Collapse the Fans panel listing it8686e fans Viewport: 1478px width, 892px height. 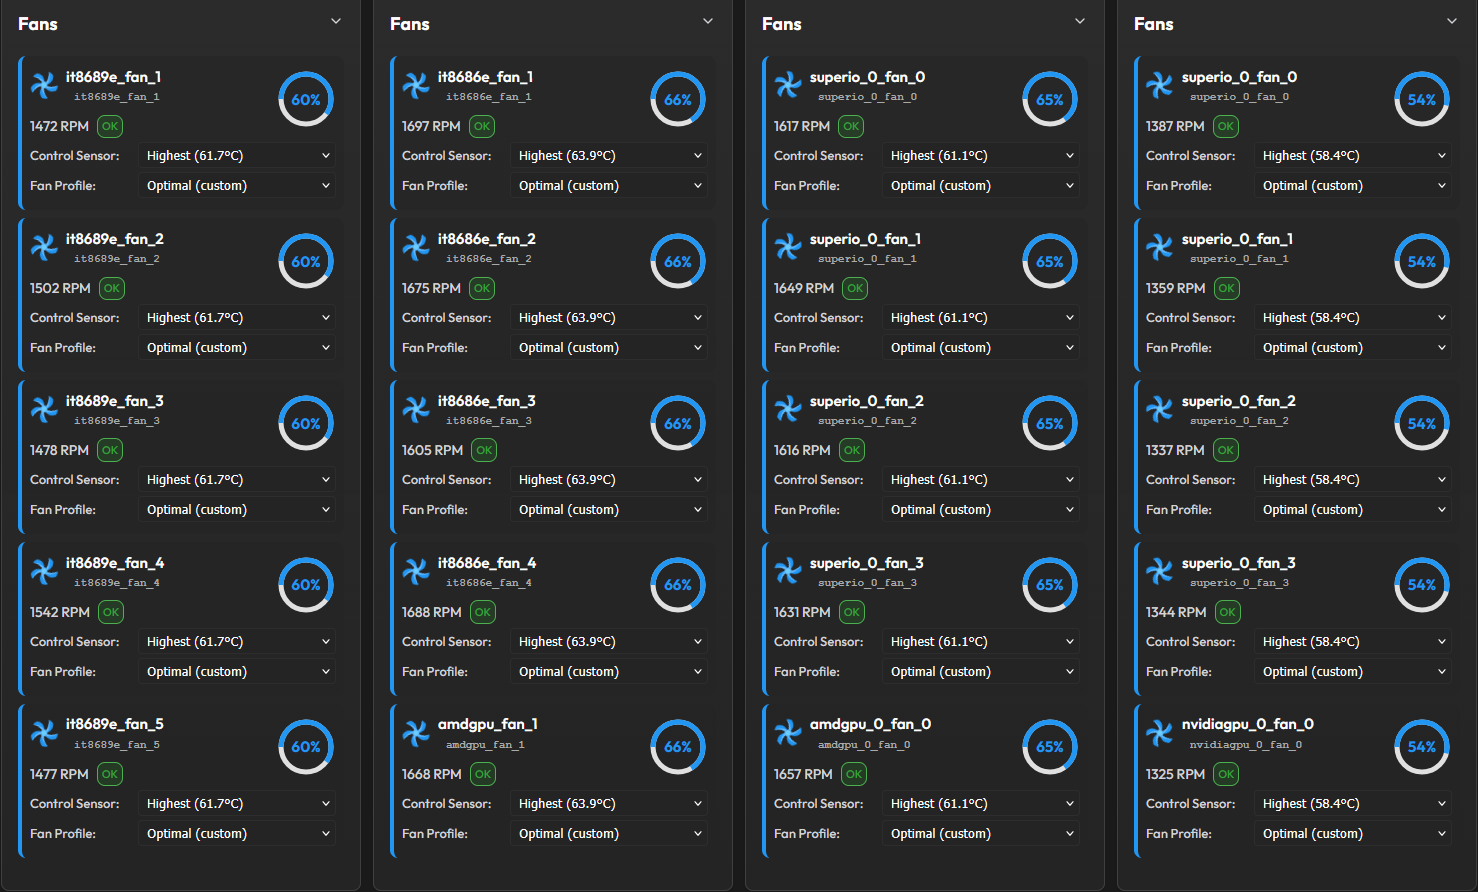708,21
